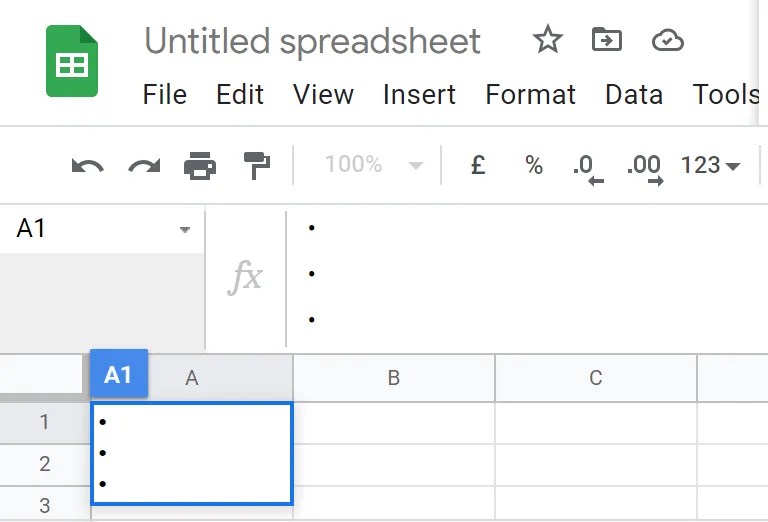Open the Format menu
Image resolution: width=768 pixels, height=522 pixels.
point(530,95)
